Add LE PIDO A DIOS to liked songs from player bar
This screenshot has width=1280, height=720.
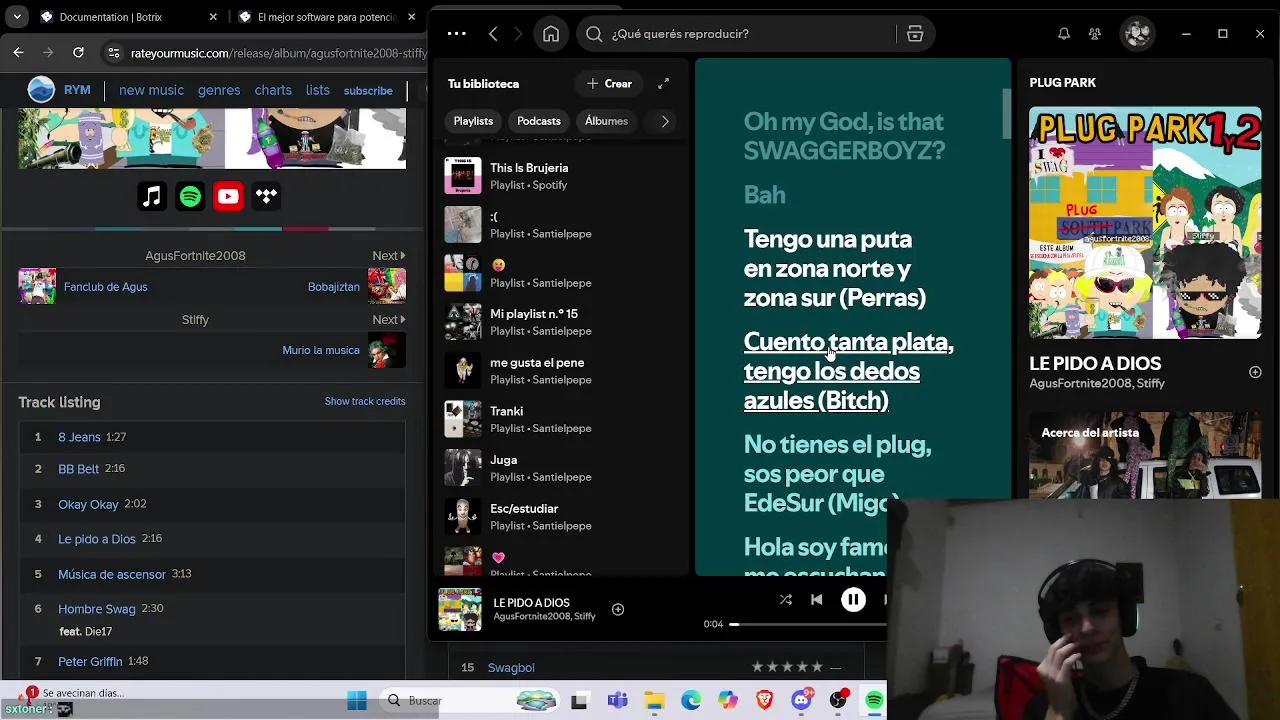pyautogui.click(x=618, y=609)
